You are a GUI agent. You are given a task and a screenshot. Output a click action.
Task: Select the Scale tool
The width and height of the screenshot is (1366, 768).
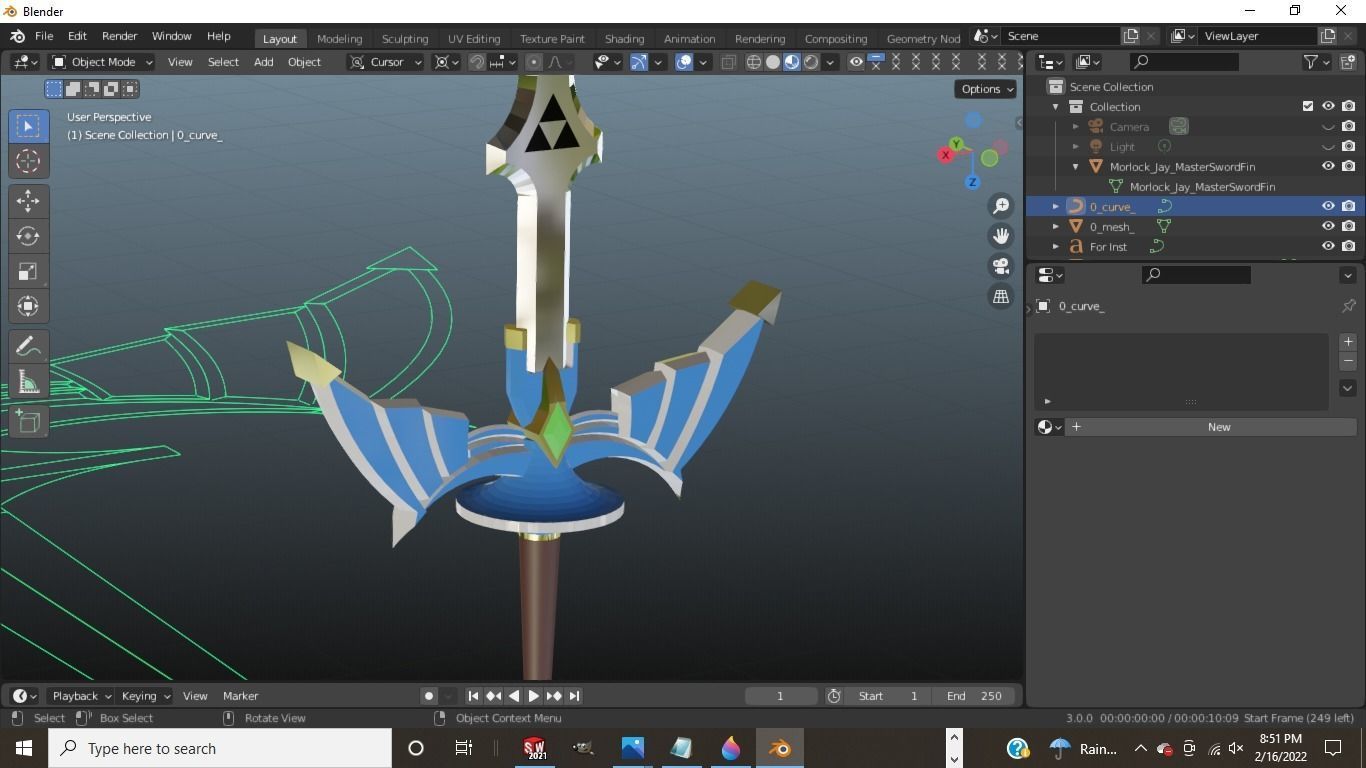[28, 271]
